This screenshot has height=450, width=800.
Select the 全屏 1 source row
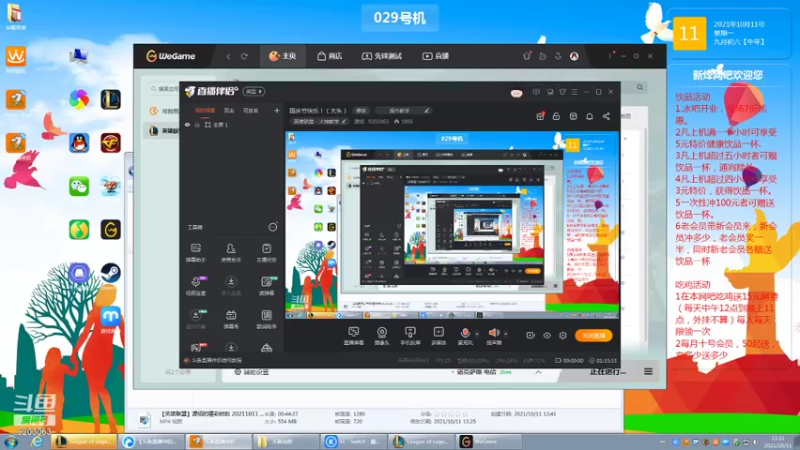(x=232, y=124)
